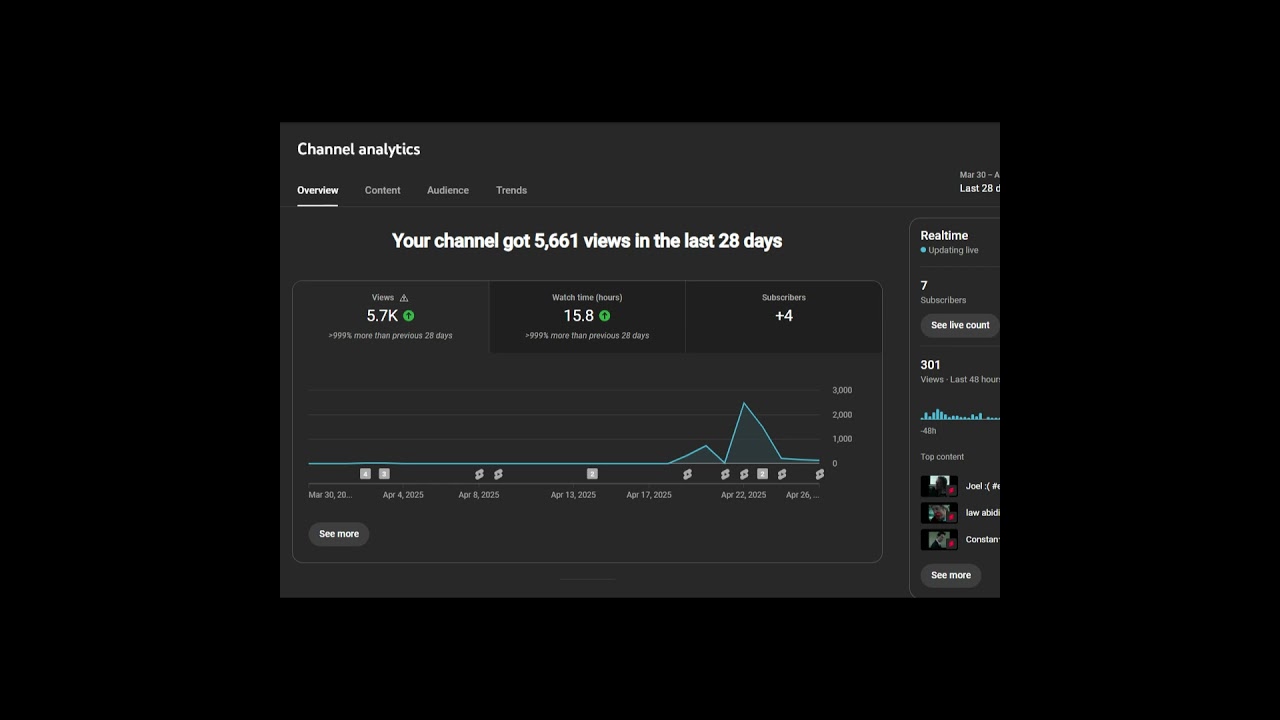Click the warning triangle icon beside Views
Viewport: 1280px width, 720px height.
coord(404,298)
